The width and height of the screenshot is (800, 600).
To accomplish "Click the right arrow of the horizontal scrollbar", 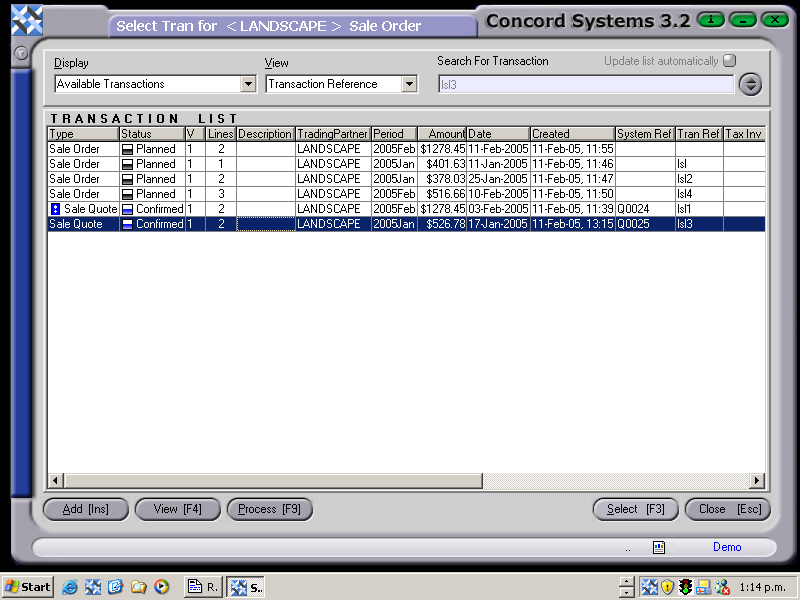I will pyautogui.click(x=758, y=481).
